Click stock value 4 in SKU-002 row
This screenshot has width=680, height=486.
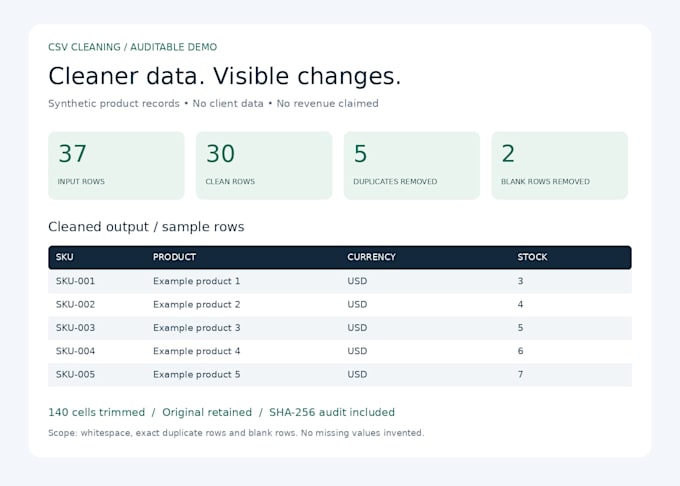[x=520, y=304]
